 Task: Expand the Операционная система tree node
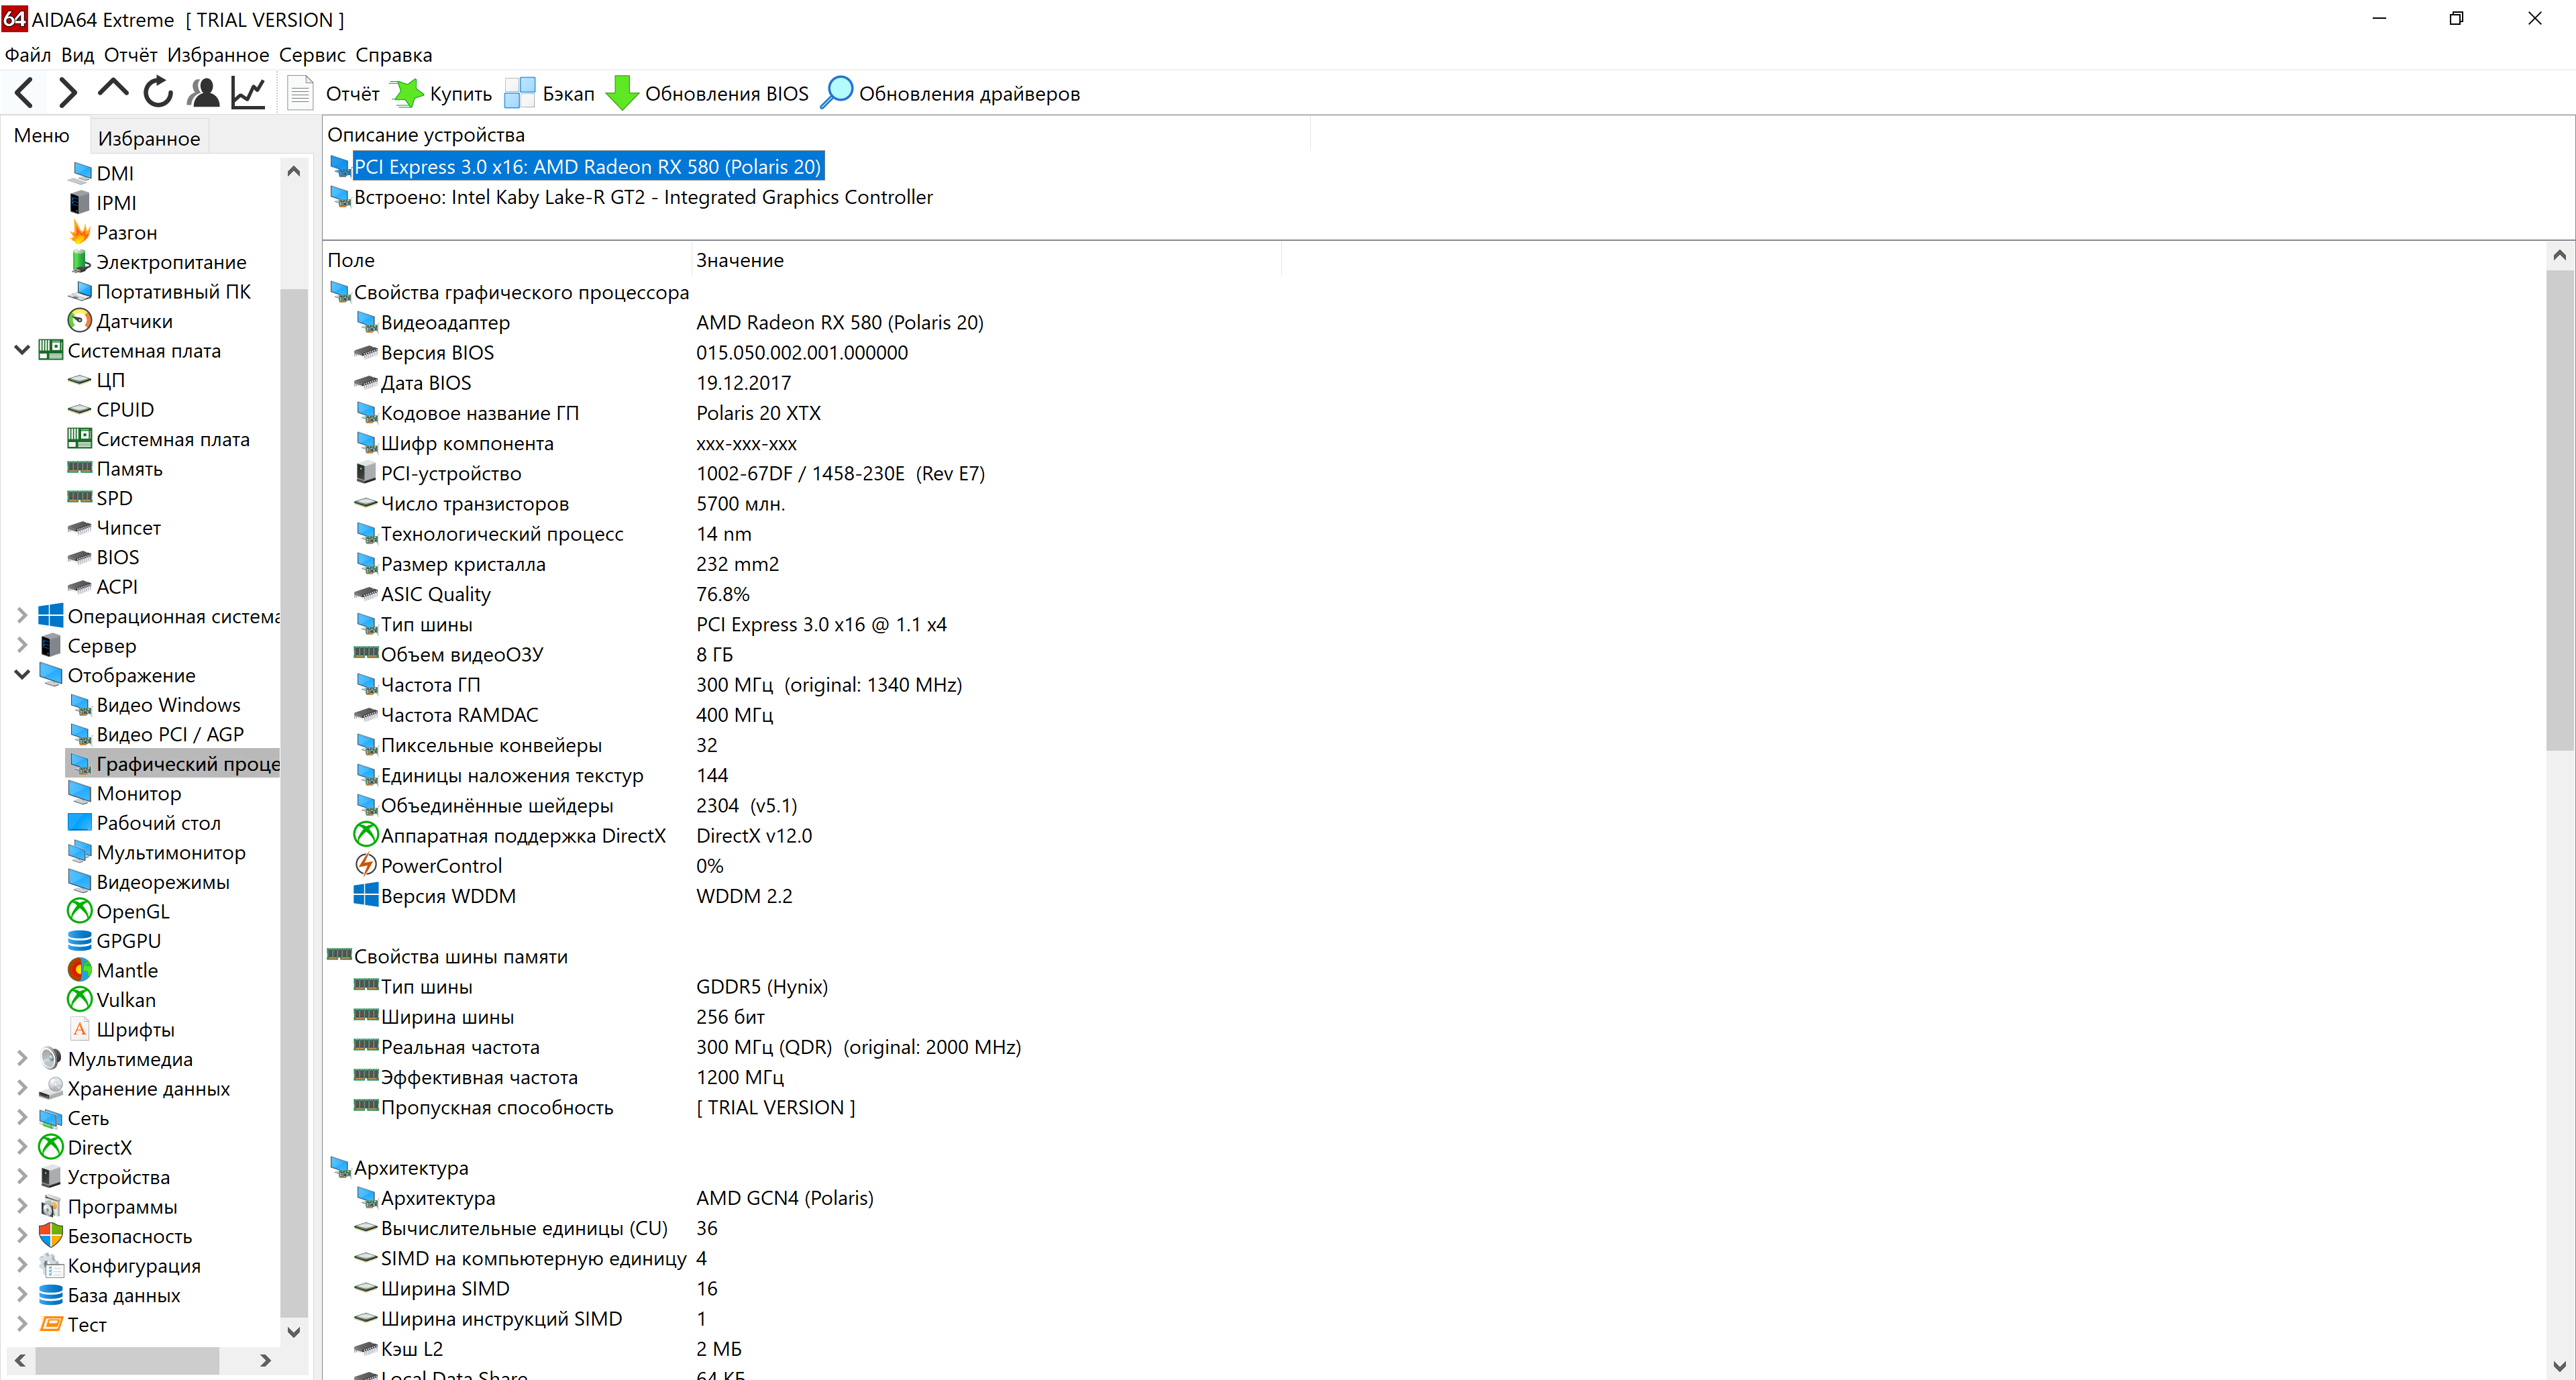[x=22, y=616]
